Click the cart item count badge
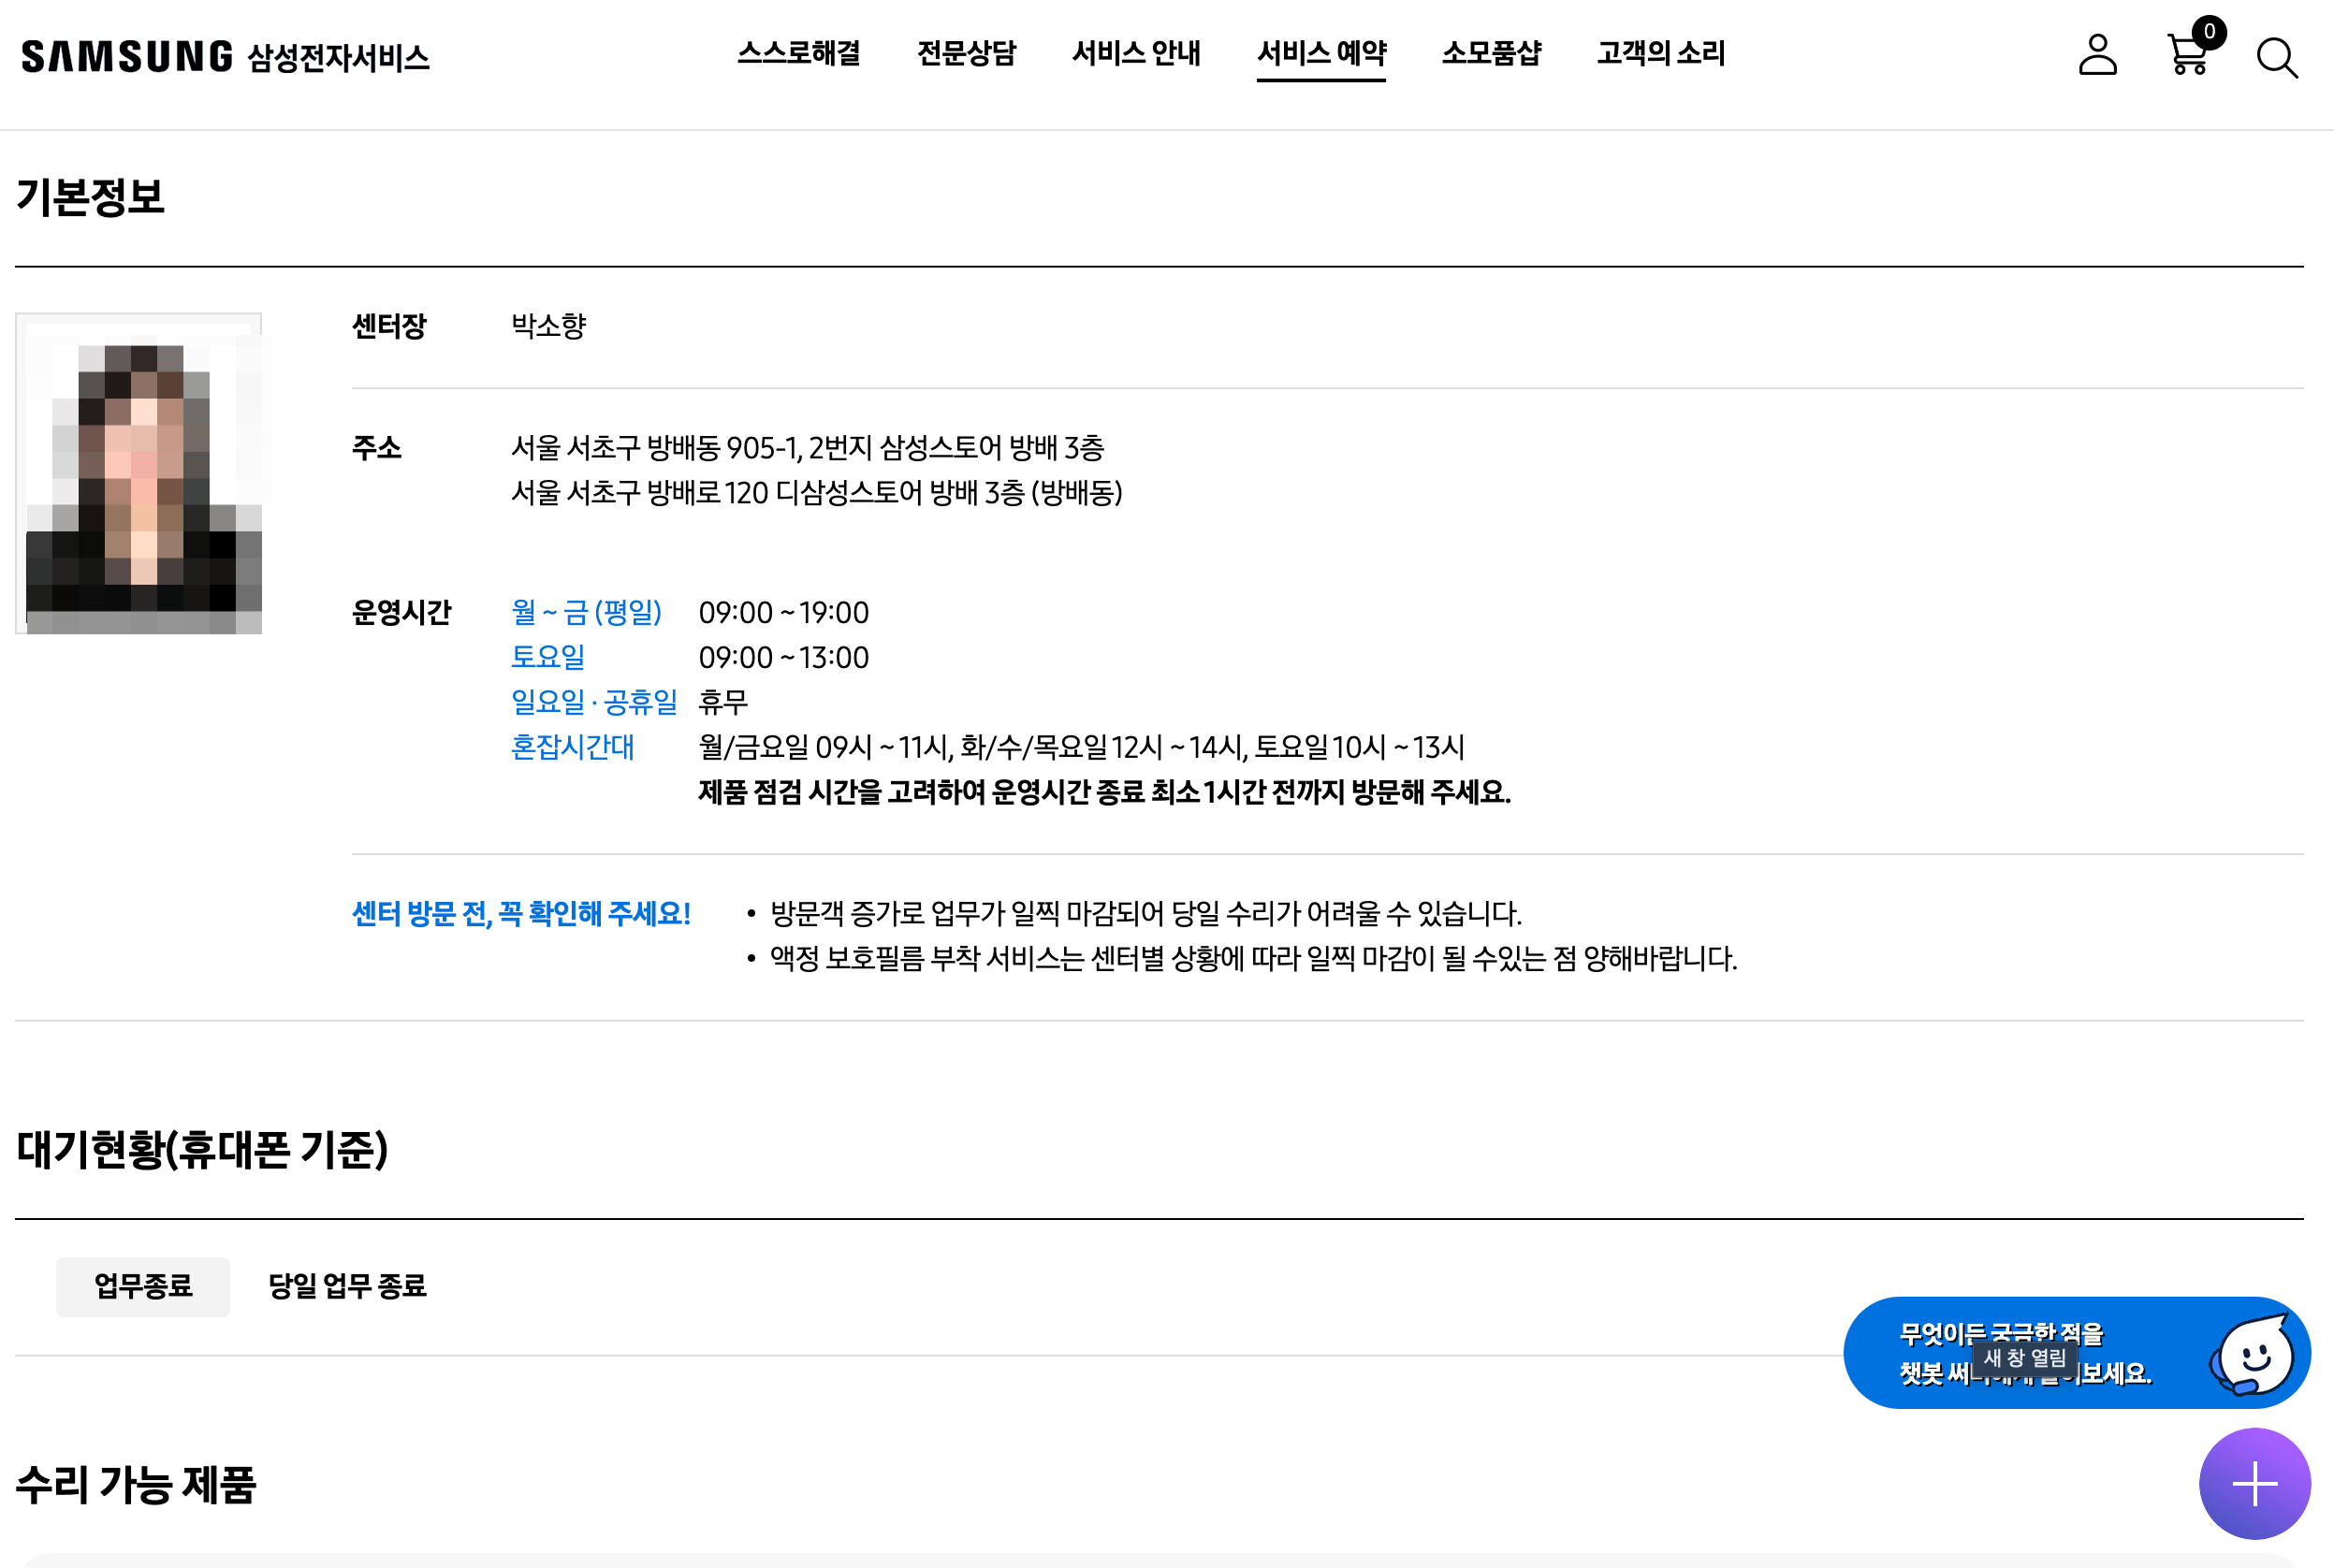Screen dimensions: 2334x1568 [x=2209, y=32]
